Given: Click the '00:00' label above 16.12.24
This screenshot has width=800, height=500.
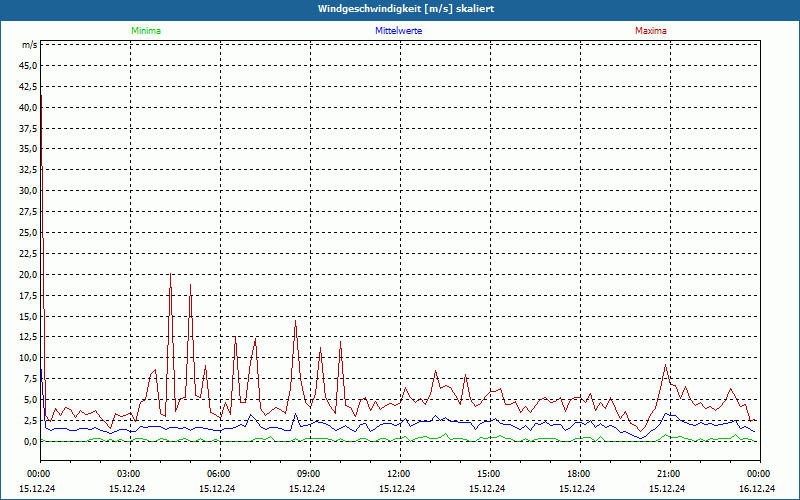Looking at the screenshot, I should [760, 474].
